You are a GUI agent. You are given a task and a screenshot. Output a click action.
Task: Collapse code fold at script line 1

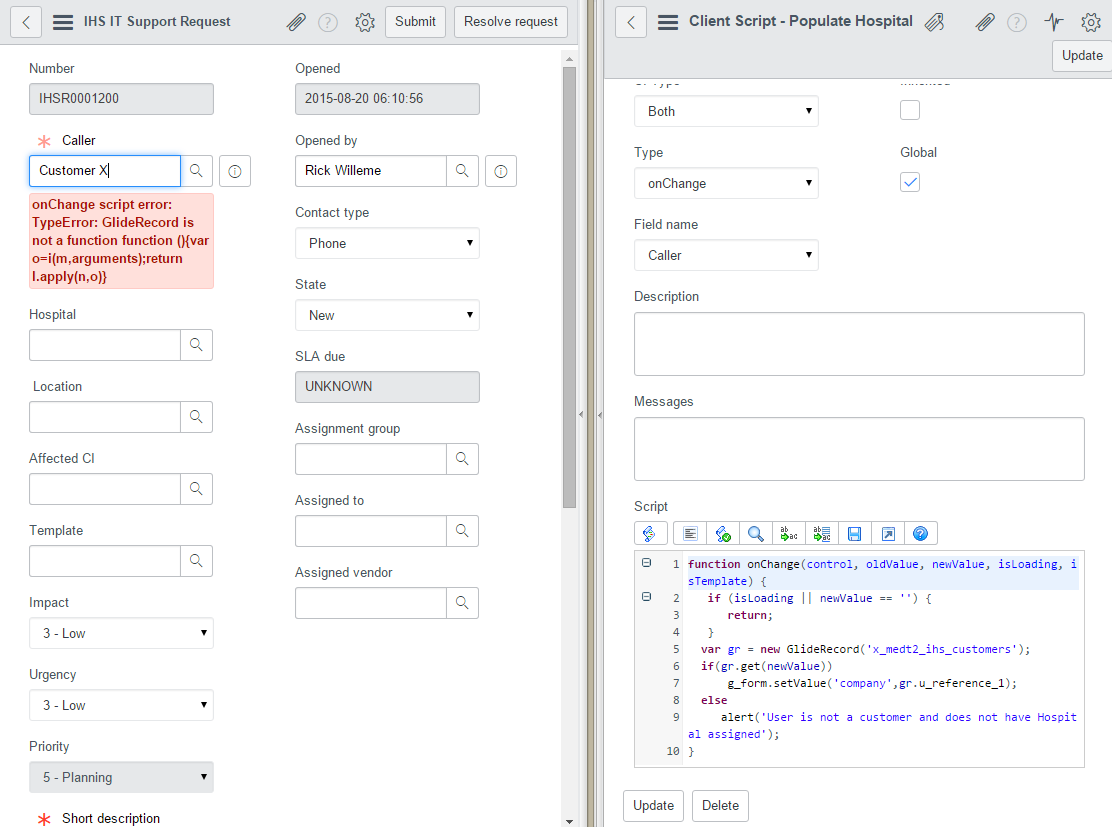pos(647,562)
